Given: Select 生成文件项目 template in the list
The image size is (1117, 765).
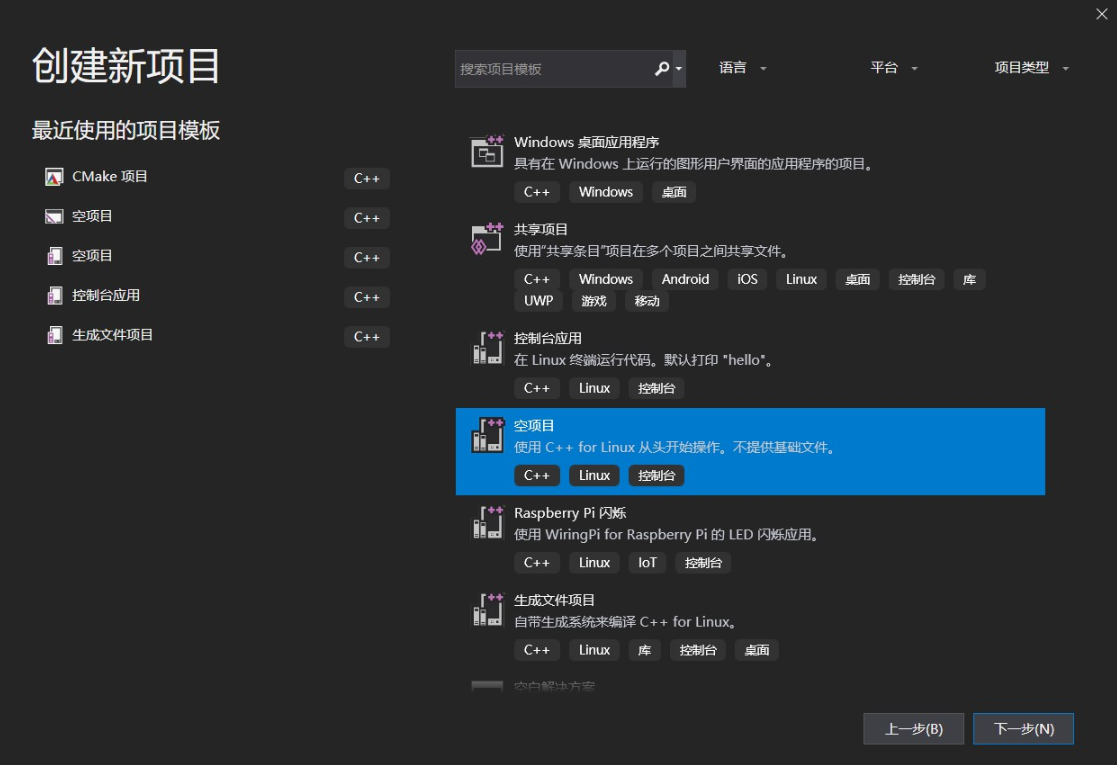Looking at the screenshot, I should 750,625.
